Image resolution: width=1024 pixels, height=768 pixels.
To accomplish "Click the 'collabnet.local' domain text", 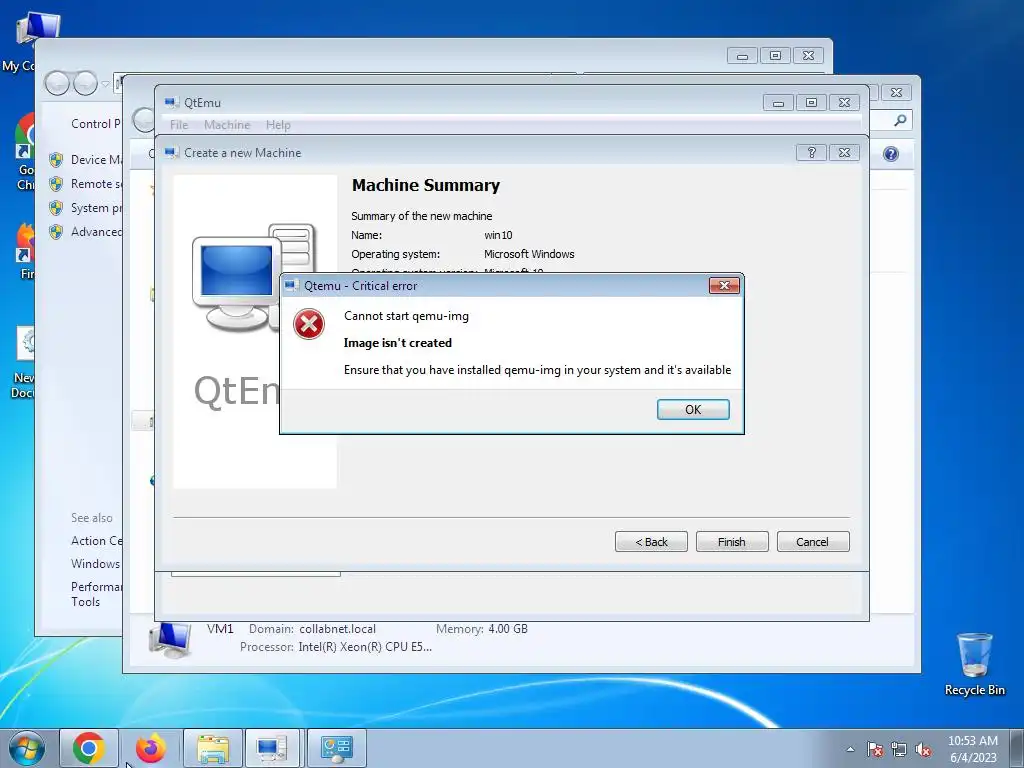I will tap(338, 629).
